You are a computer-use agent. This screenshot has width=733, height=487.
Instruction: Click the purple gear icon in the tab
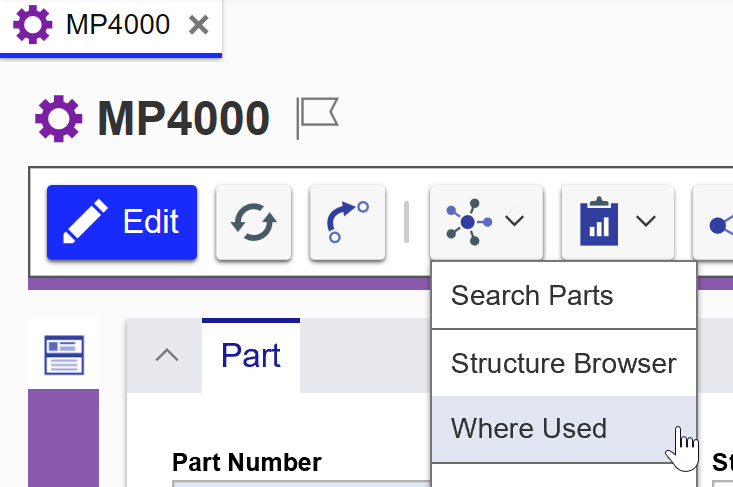pos(33,25)
